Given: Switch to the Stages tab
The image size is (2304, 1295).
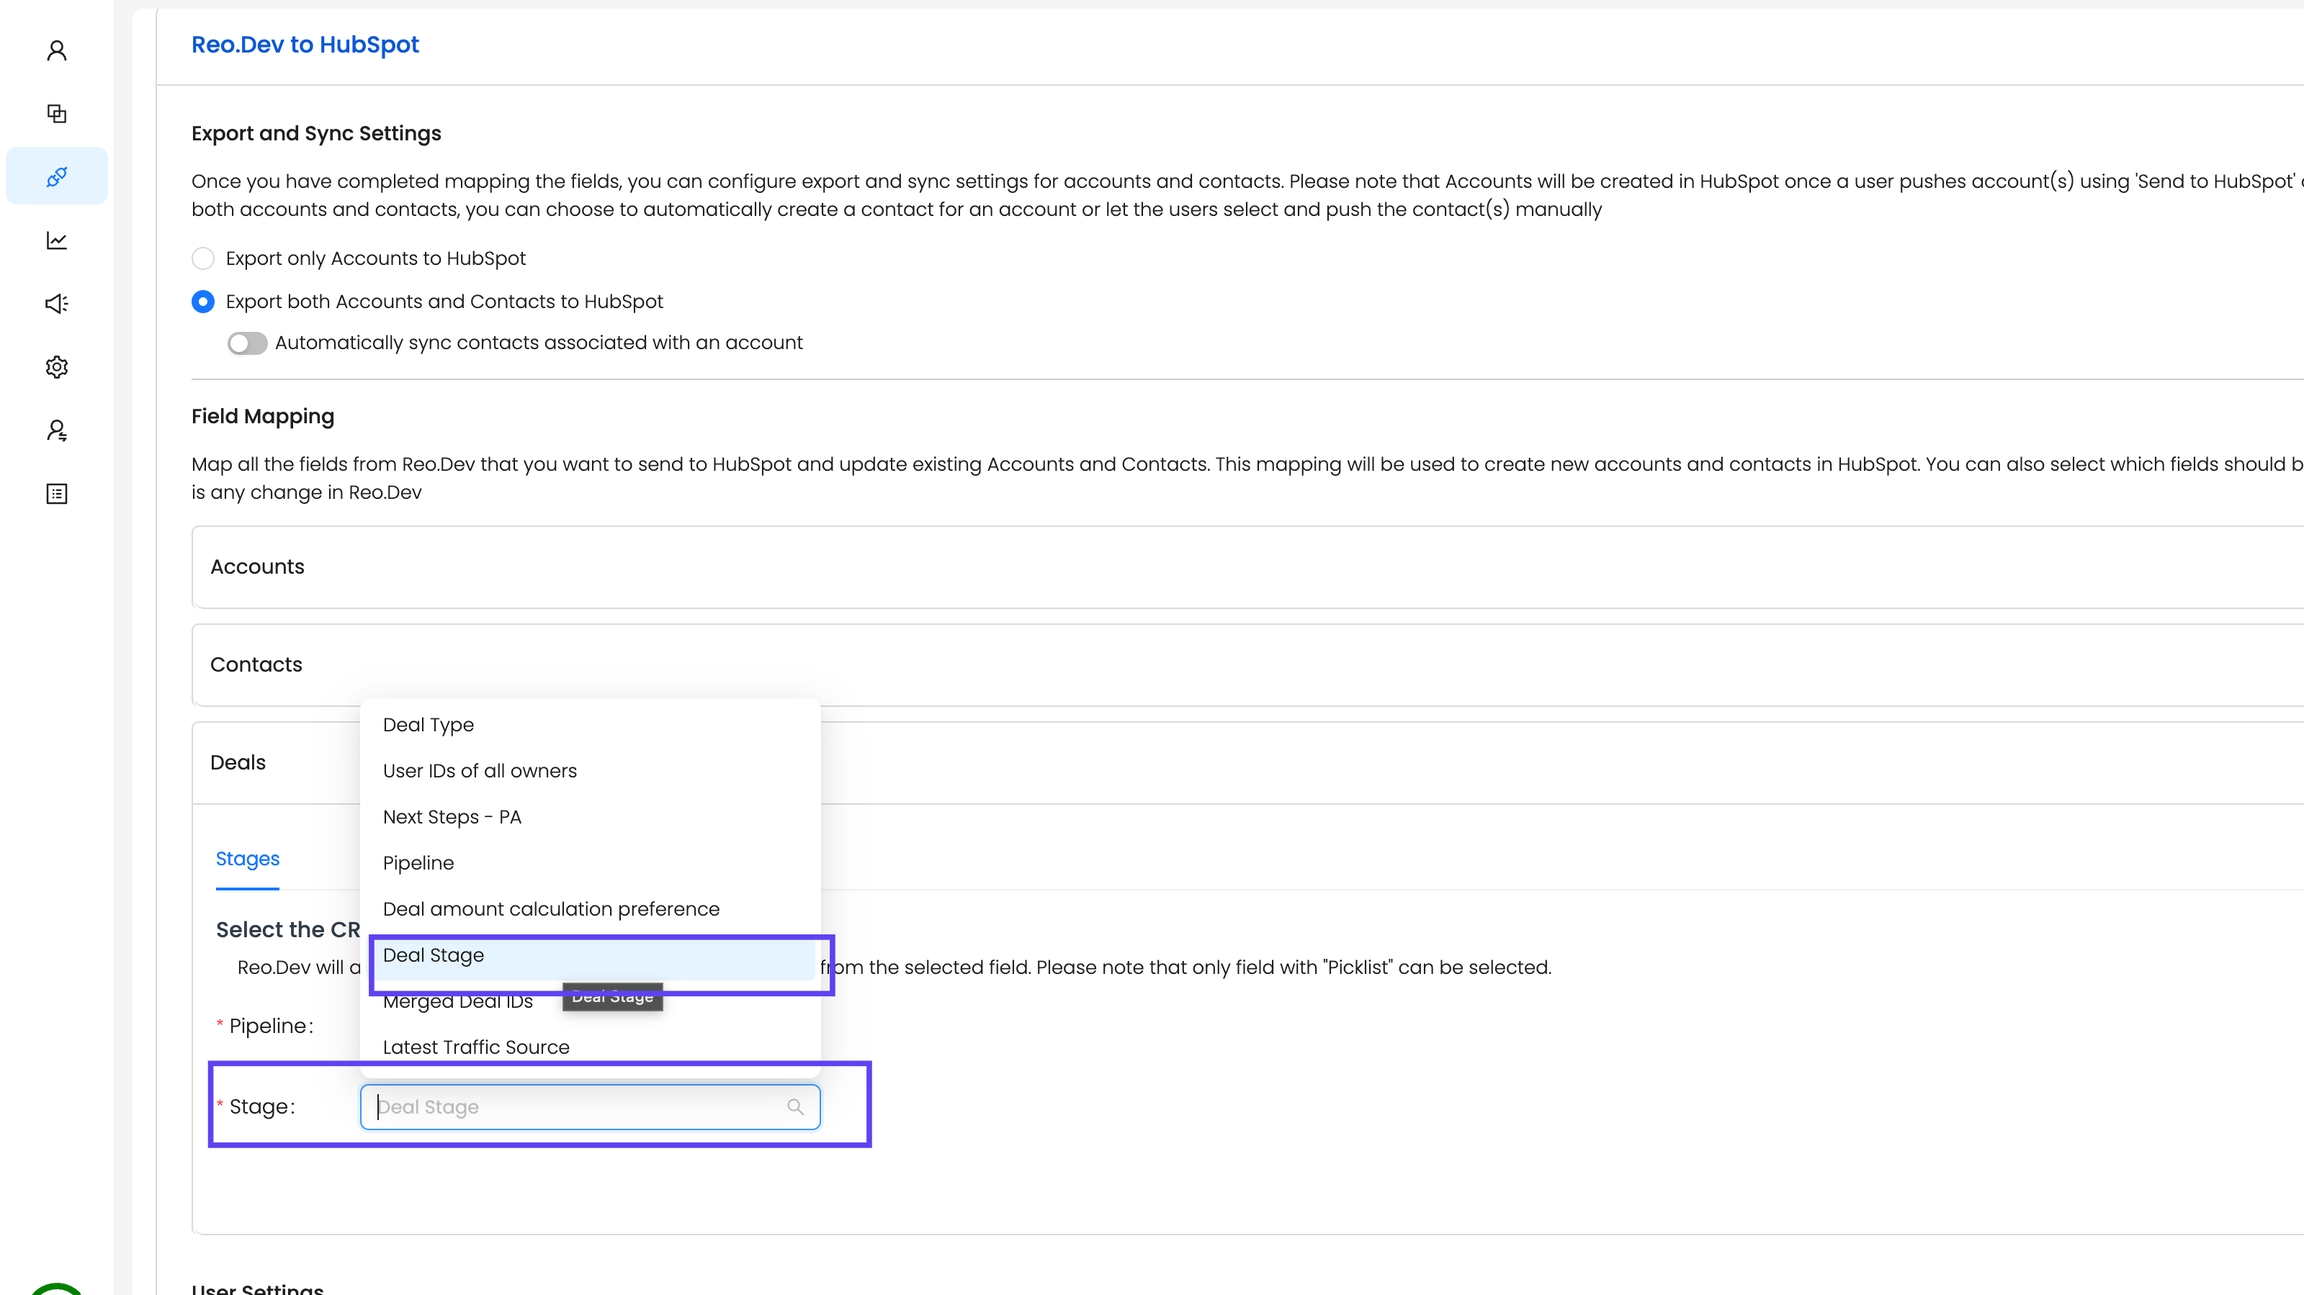Looking at the screenshot, I should pyautogui.click(x=247, y=859).
